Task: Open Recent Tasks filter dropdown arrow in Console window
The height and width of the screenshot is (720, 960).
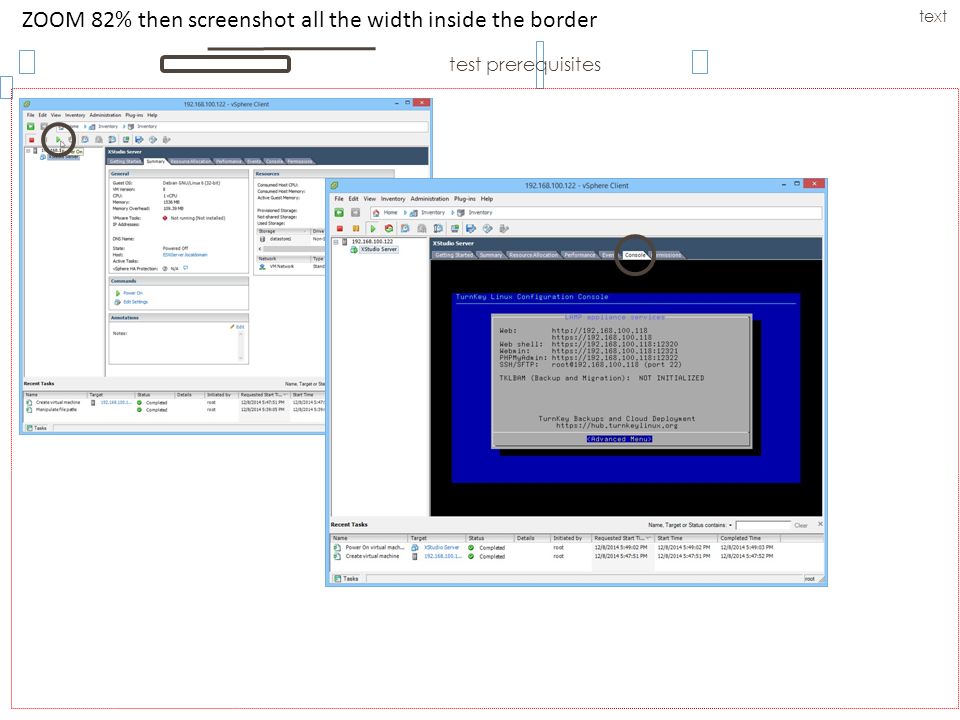Action: click(x=730, y=525)
